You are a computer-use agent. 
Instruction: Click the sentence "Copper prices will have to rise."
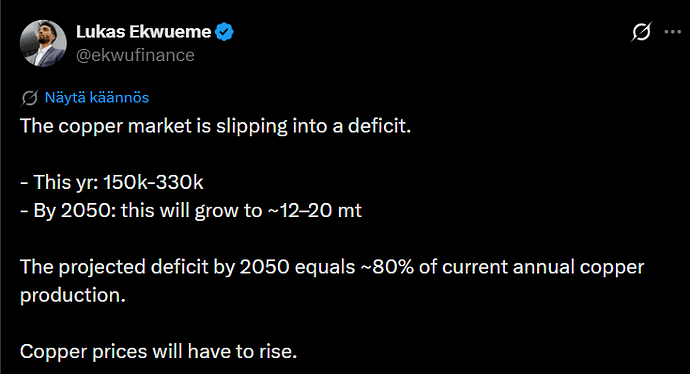pos(159,352)
